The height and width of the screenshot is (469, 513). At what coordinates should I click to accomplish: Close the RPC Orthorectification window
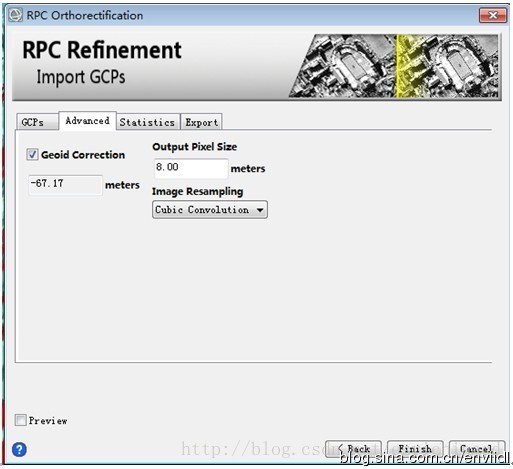493,15
